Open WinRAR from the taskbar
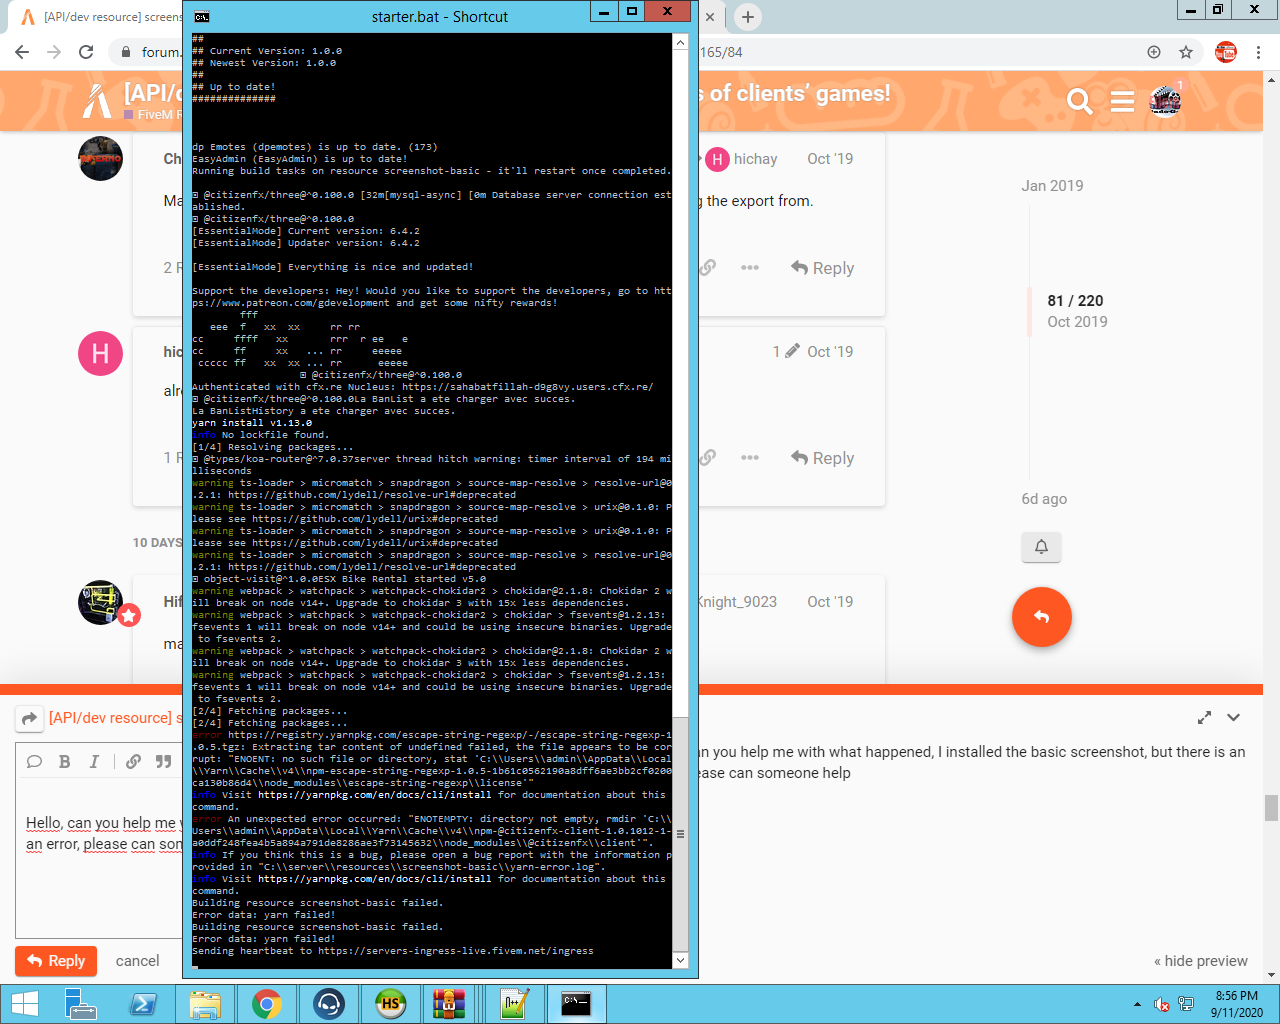Image resolution: width=1280 pixels, height=1024 pixels. pyautogui.click(x=450, y=1003)
